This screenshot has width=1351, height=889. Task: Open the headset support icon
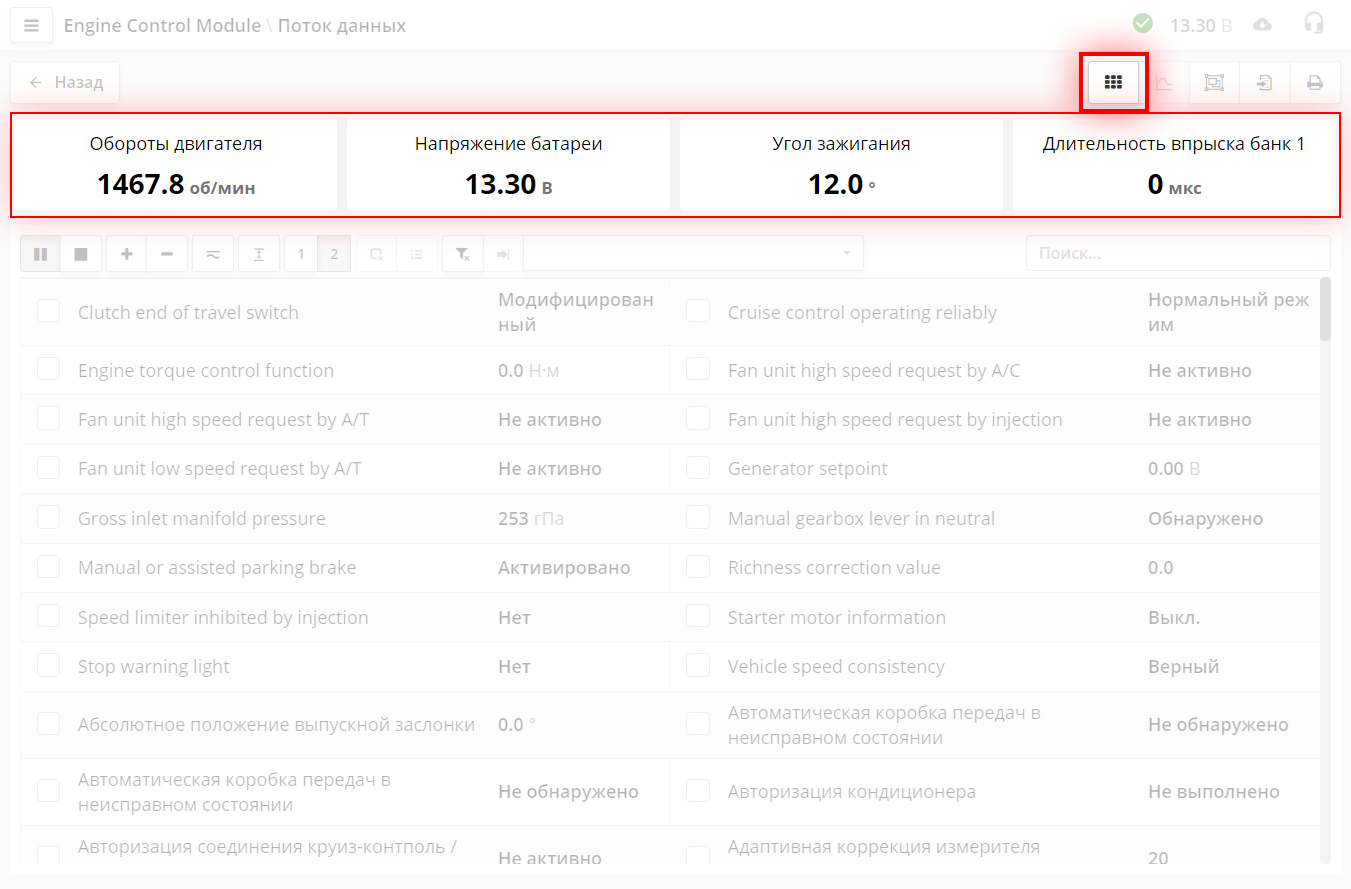1314,24
